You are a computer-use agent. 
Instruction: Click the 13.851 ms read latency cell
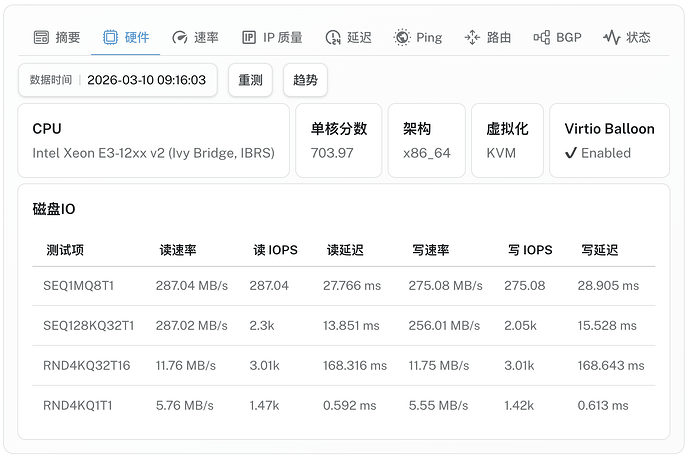(x=351, y=326)
